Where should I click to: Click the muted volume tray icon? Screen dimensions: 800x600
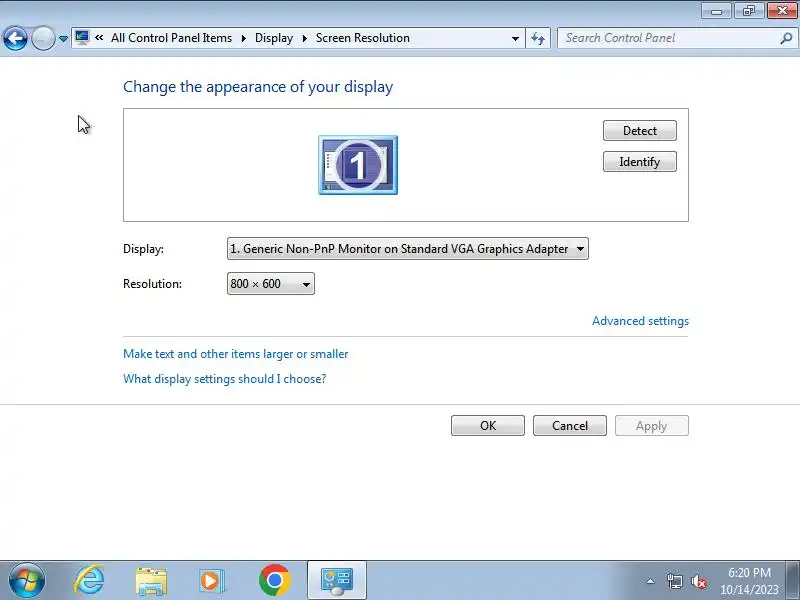click(x=698, y=581)
